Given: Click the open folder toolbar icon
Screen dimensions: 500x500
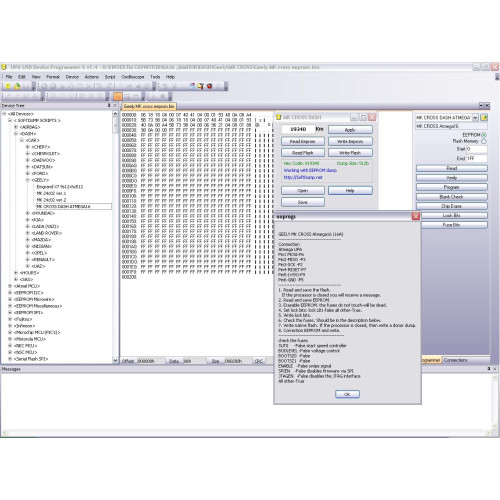Looking at the screenshot, I should [x=17, y=86].
